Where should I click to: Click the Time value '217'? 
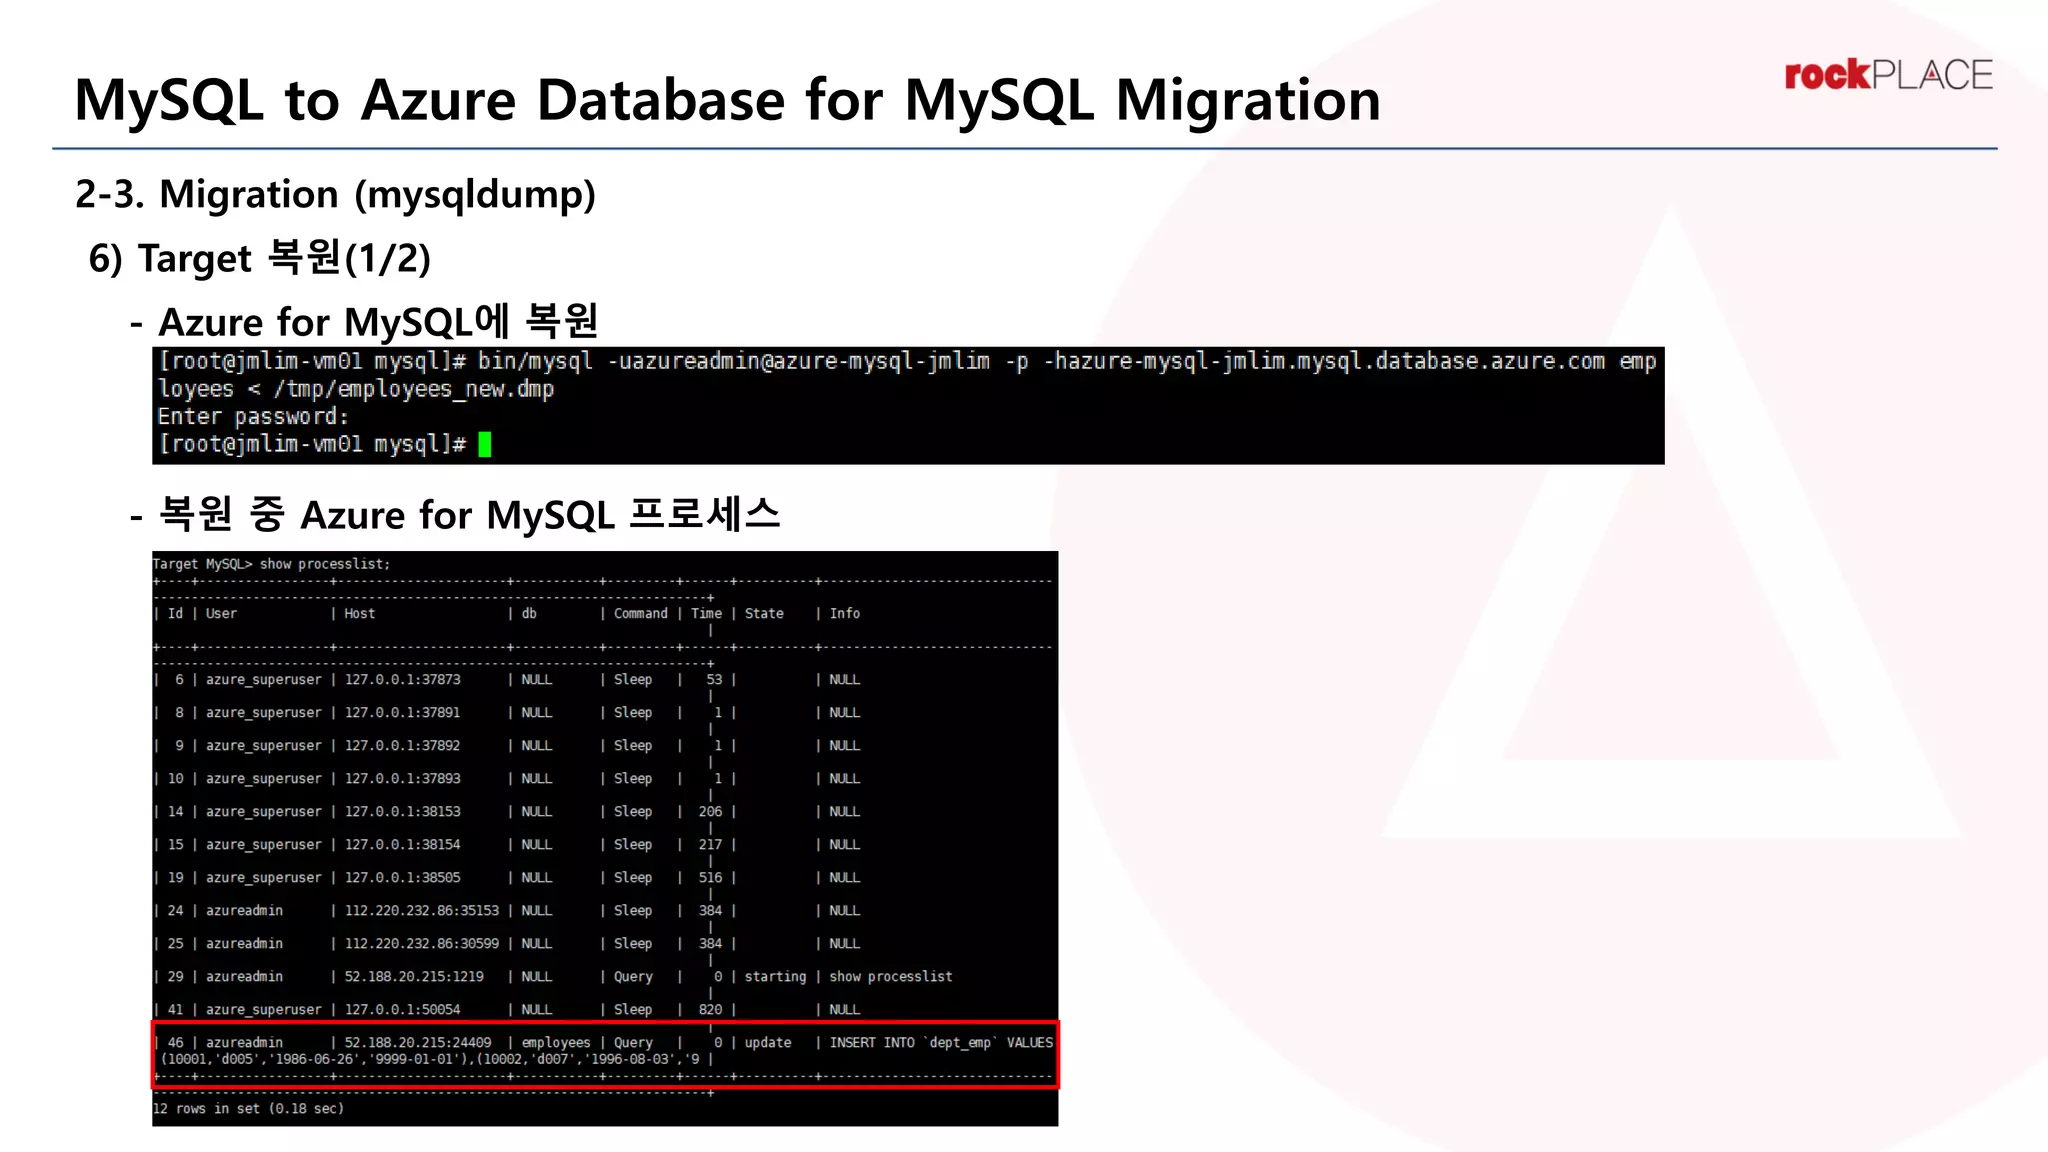click(710, 845)
